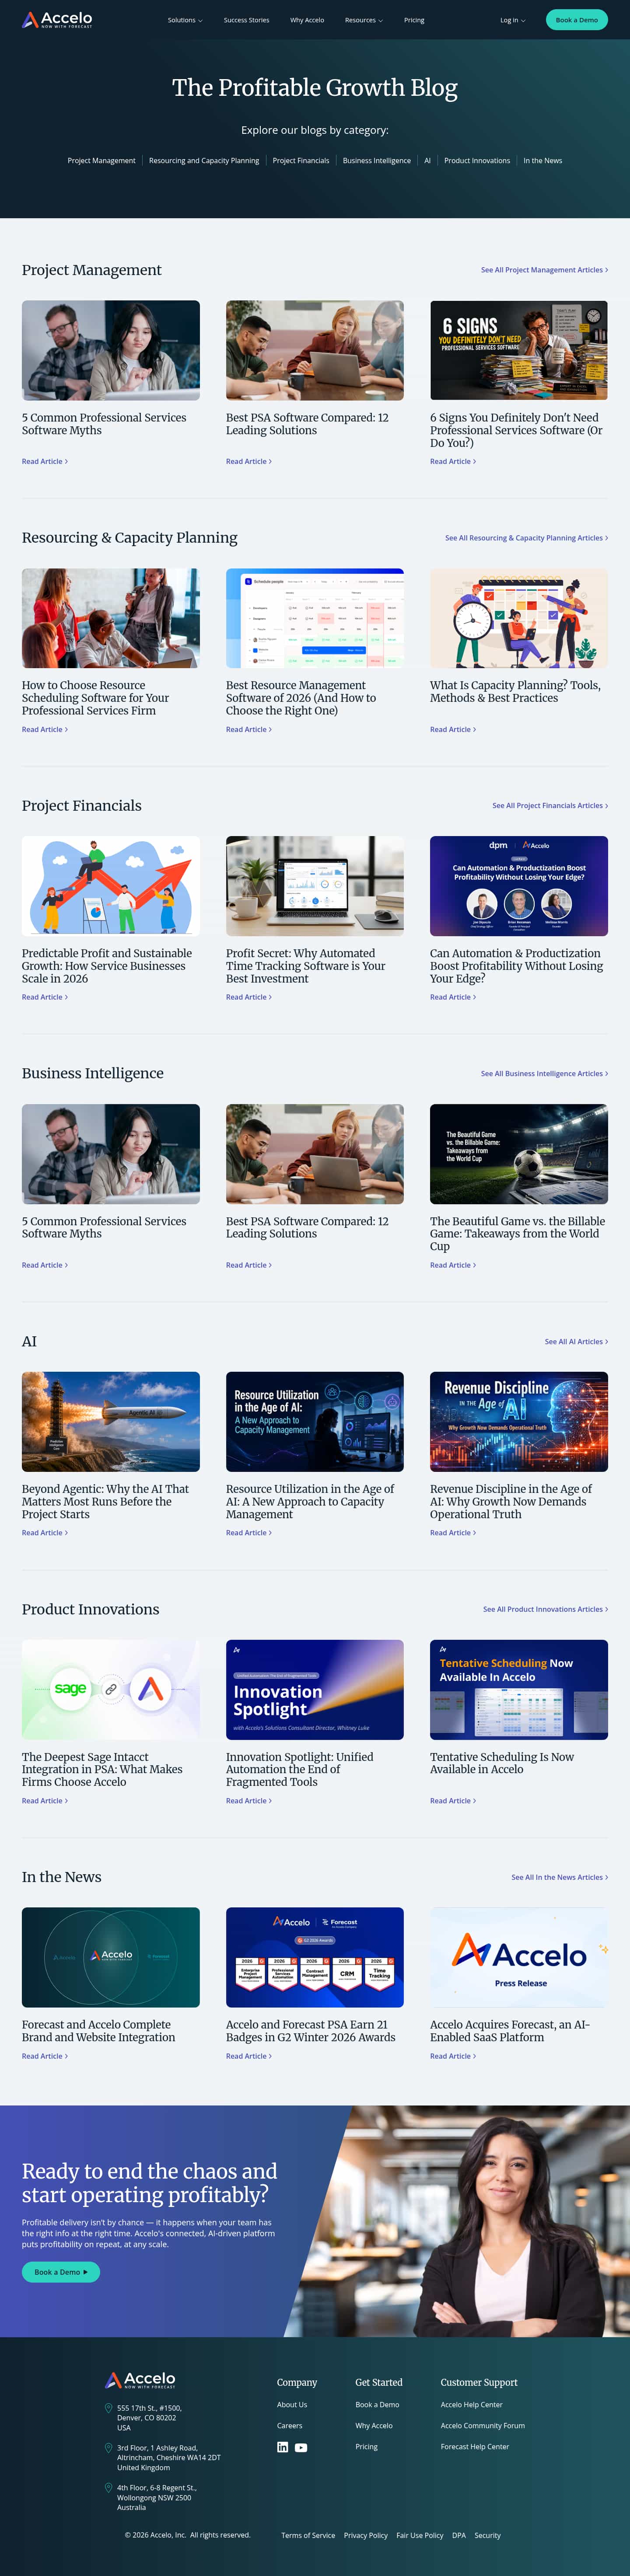The width and height of the screenshot is (630, 2576).
Task: Click the Altrincham address location pin icon
Action: (108, 2448)
